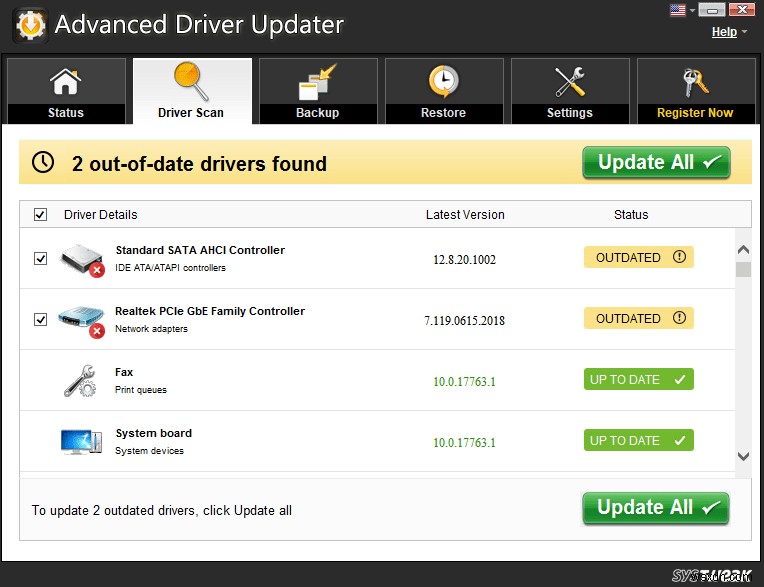Click the clock icon beside out-of-date drivers message
This screenshot has height=587, width=764.
pos(43,162)
